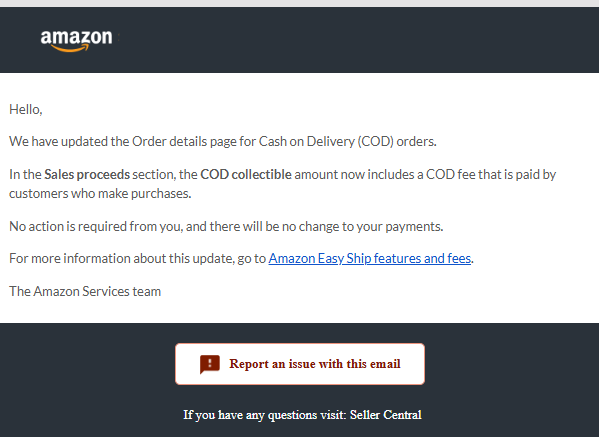Image resolution: width=599 pixels, height=437 pixels.
Task: Click the light gray strip above header
Action: pos(300,3)
